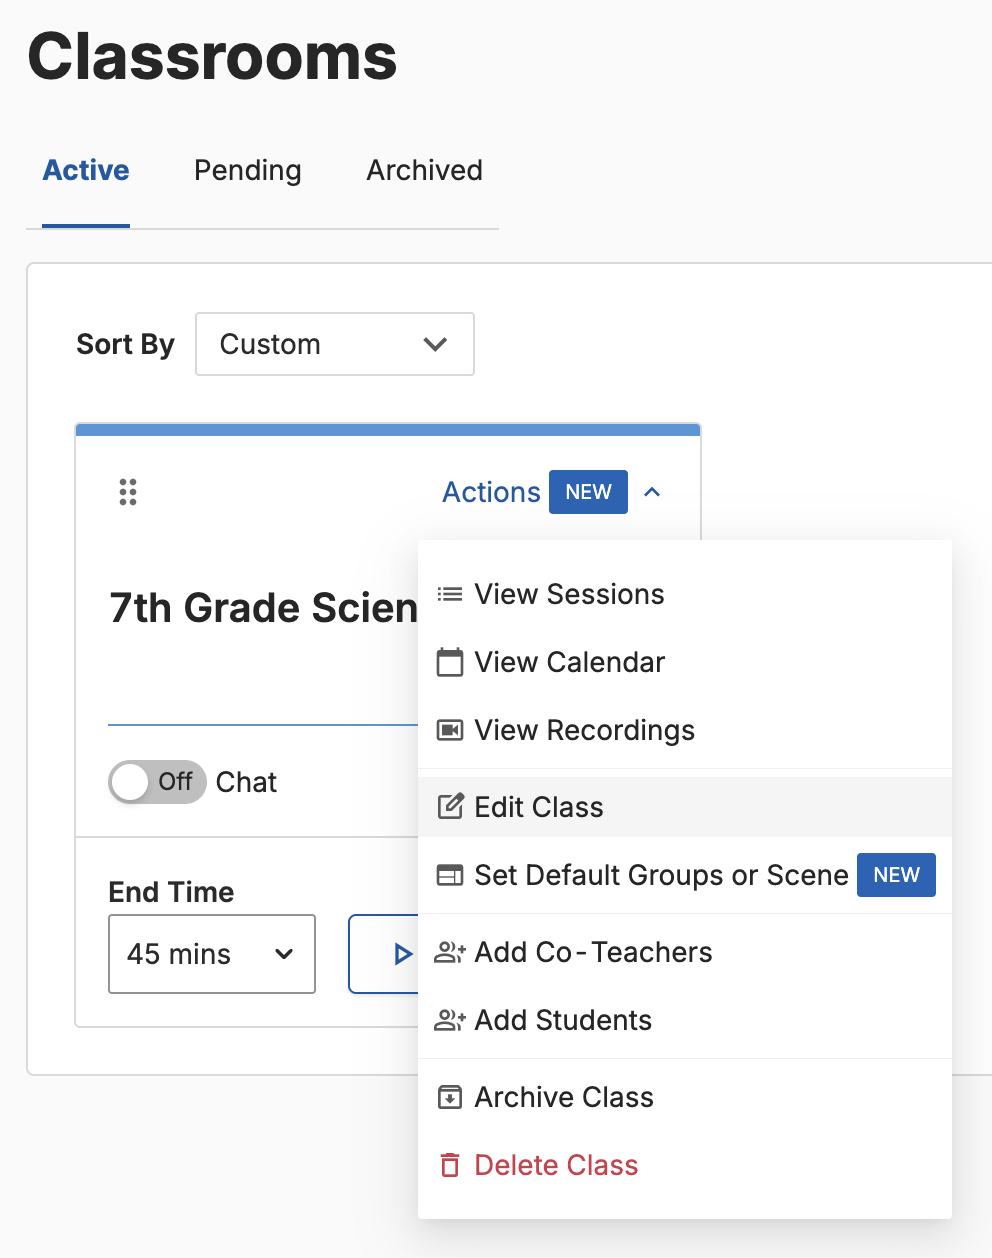The image size is (992, 1258).
Task: Click the Set Default Groups icon
Action: coord(450,875)
